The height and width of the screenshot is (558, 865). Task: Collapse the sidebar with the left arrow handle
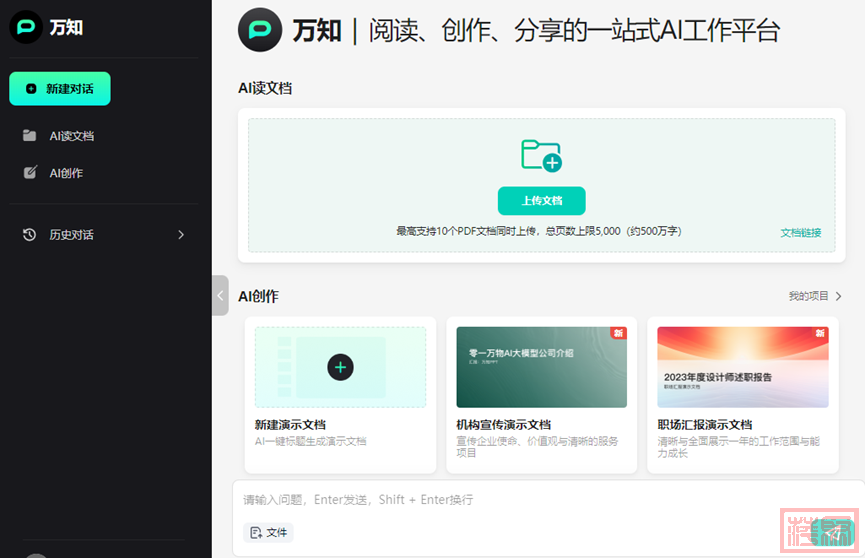[220, 295]
